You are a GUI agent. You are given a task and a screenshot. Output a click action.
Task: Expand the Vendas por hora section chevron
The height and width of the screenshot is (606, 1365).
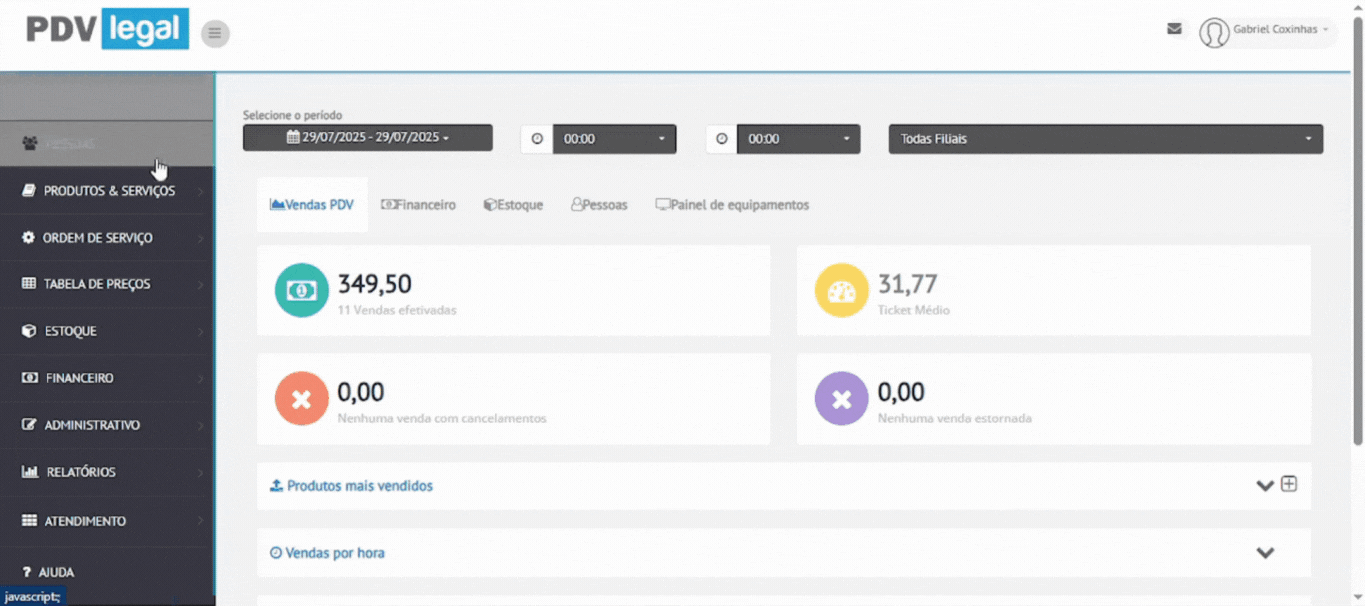(x=1265, y=553)
